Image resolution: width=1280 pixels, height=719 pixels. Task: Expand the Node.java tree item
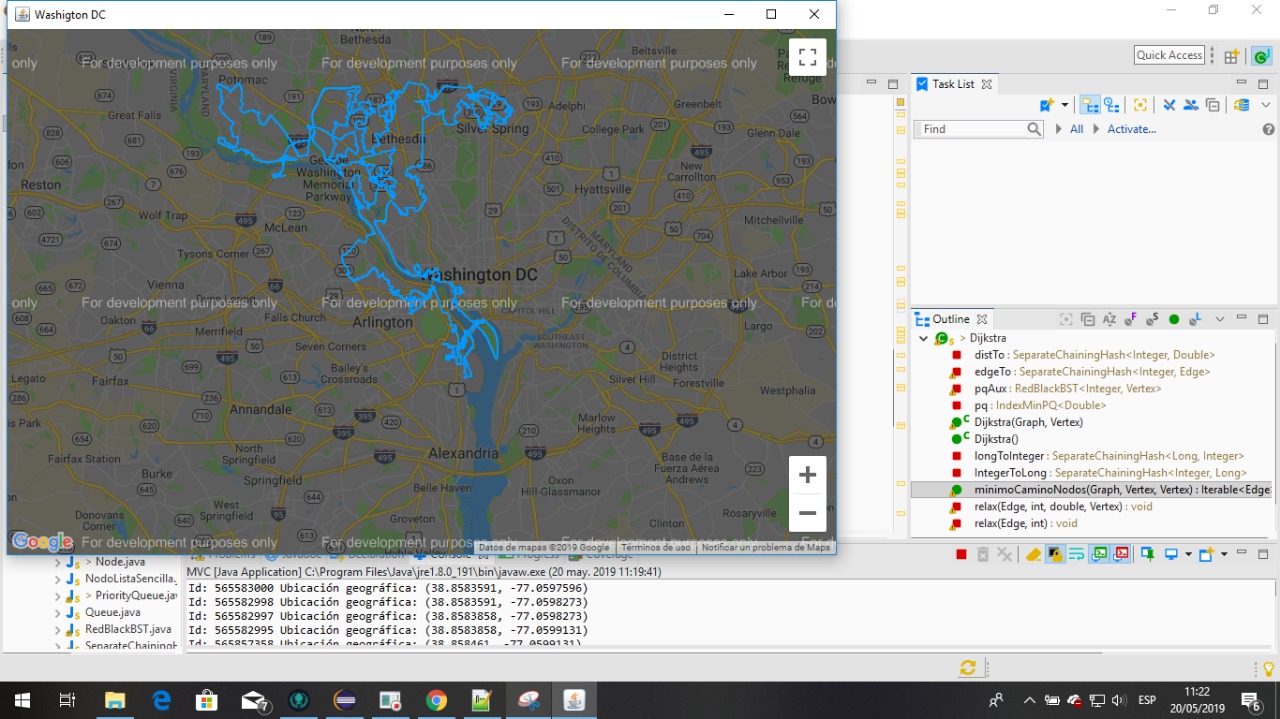point(58,562)
